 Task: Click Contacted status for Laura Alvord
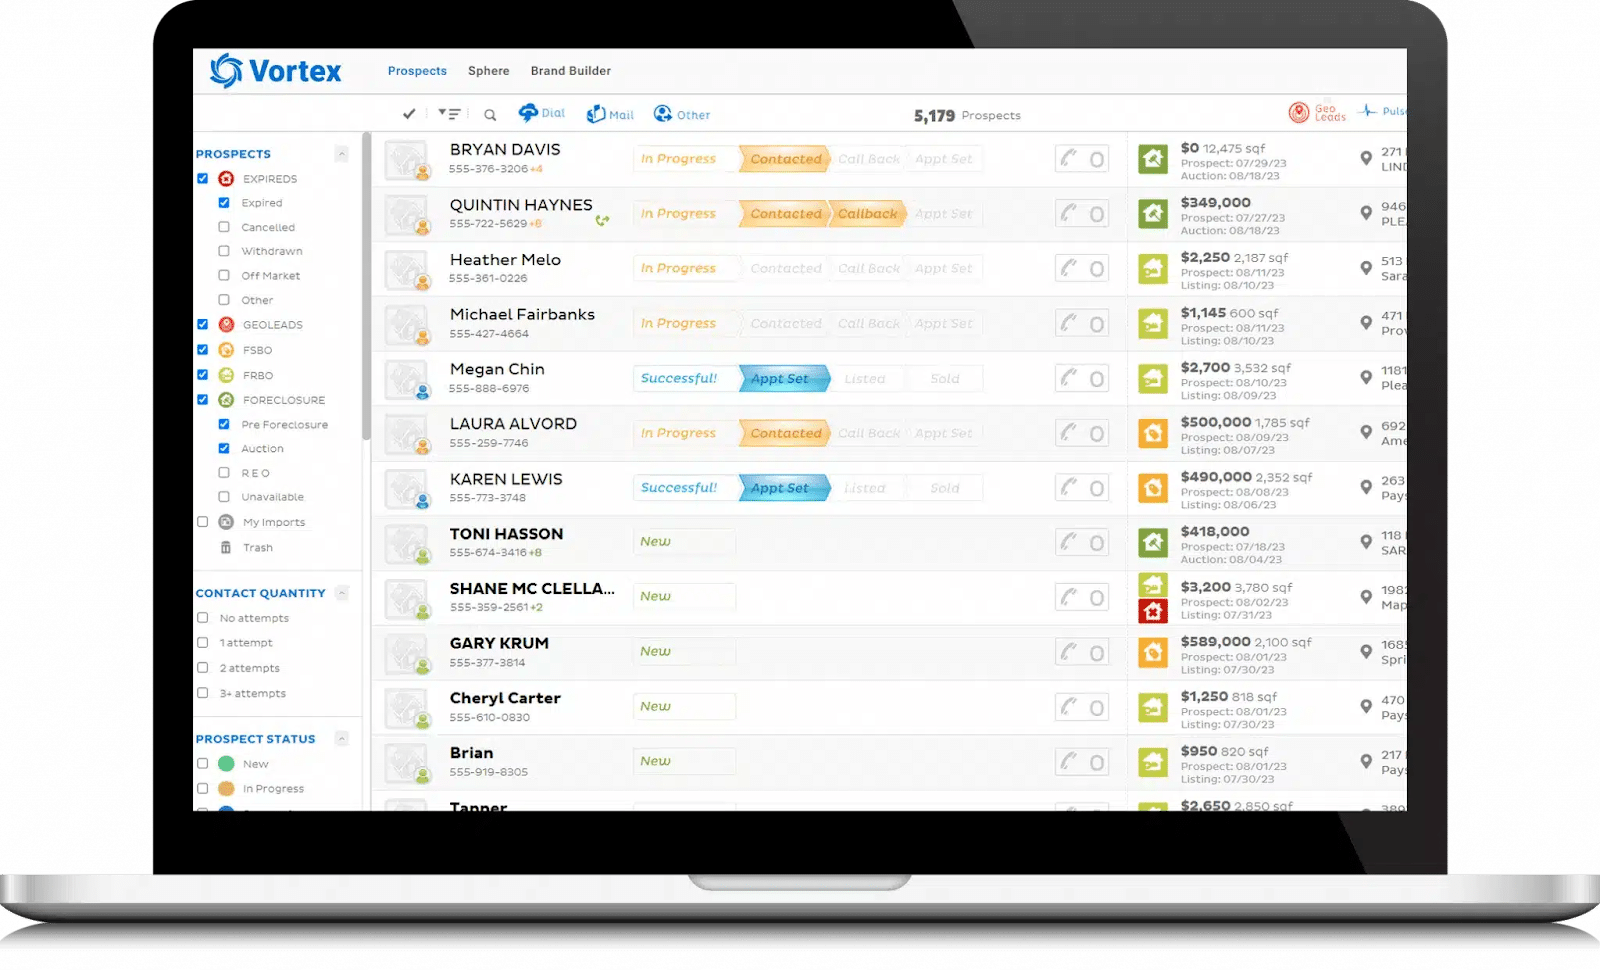click(x=785, y=433)
